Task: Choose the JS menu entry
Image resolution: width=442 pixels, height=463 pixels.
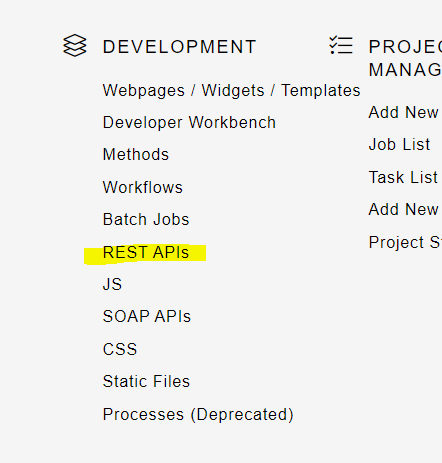Action: [x=112, y=285]
